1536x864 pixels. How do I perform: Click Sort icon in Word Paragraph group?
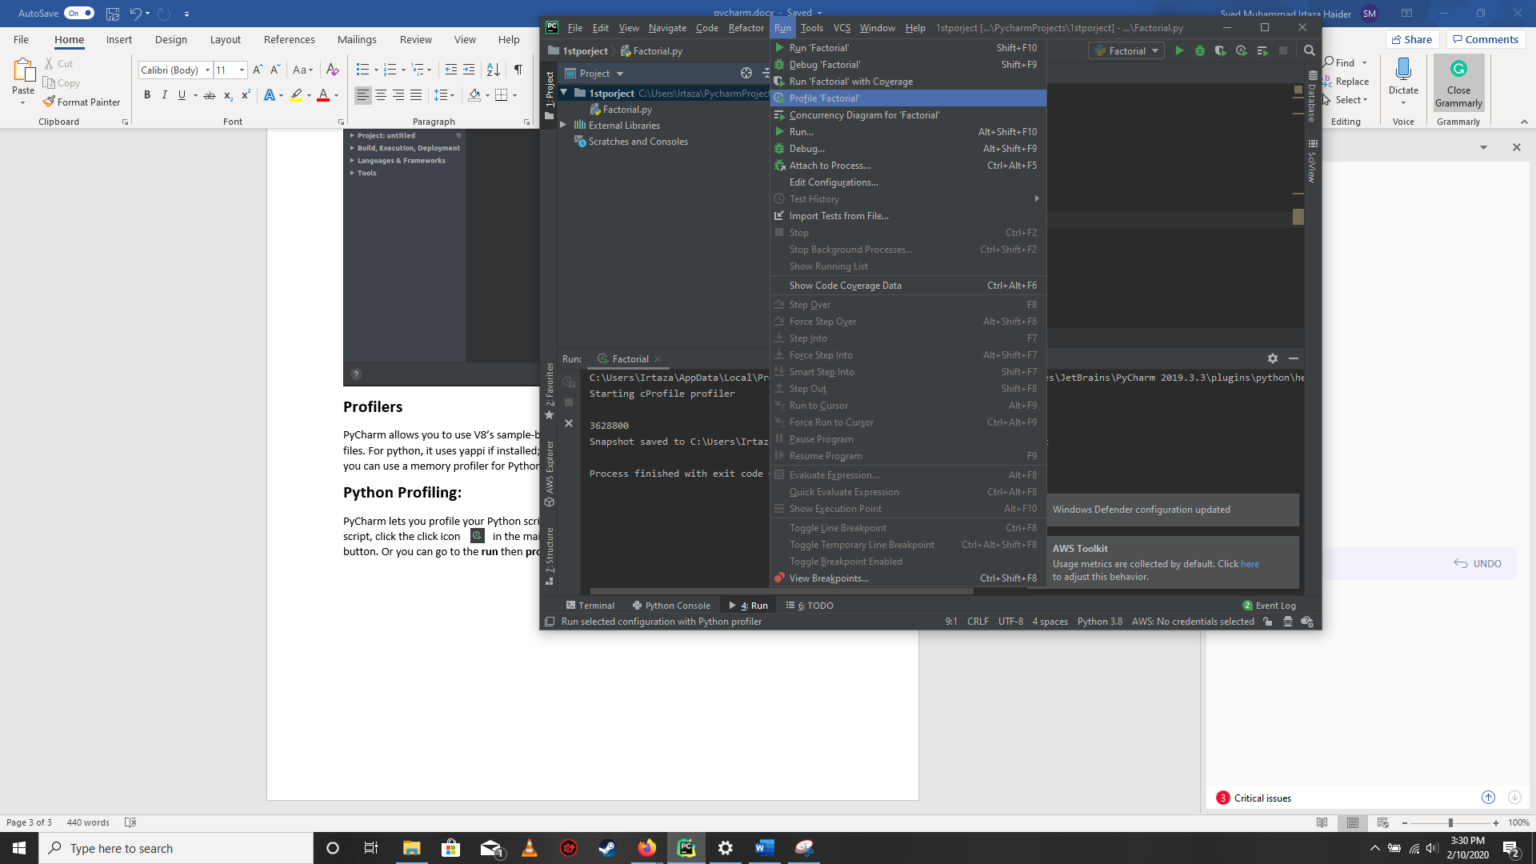[493, 69]
